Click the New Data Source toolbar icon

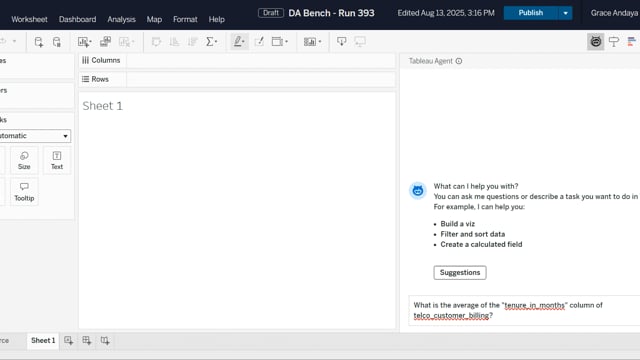click(39, 42)
